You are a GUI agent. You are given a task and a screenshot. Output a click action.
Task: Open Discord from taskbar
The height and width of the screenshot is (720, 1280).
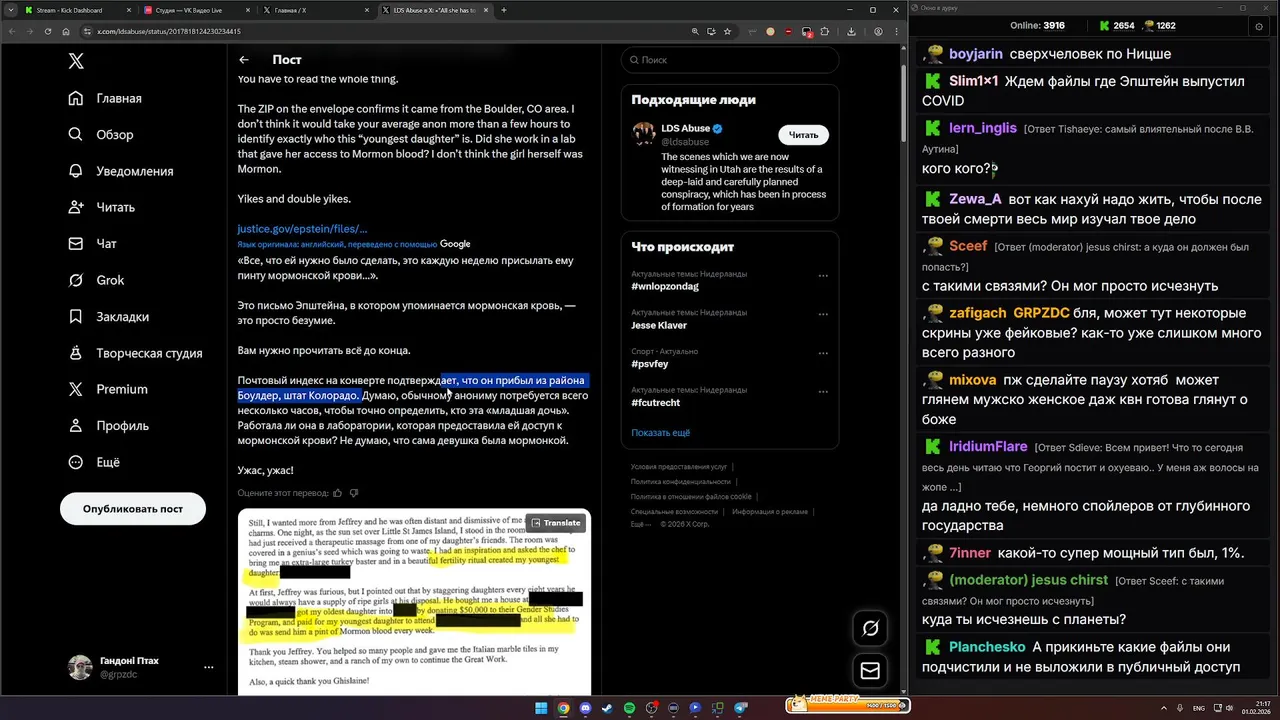585,708
